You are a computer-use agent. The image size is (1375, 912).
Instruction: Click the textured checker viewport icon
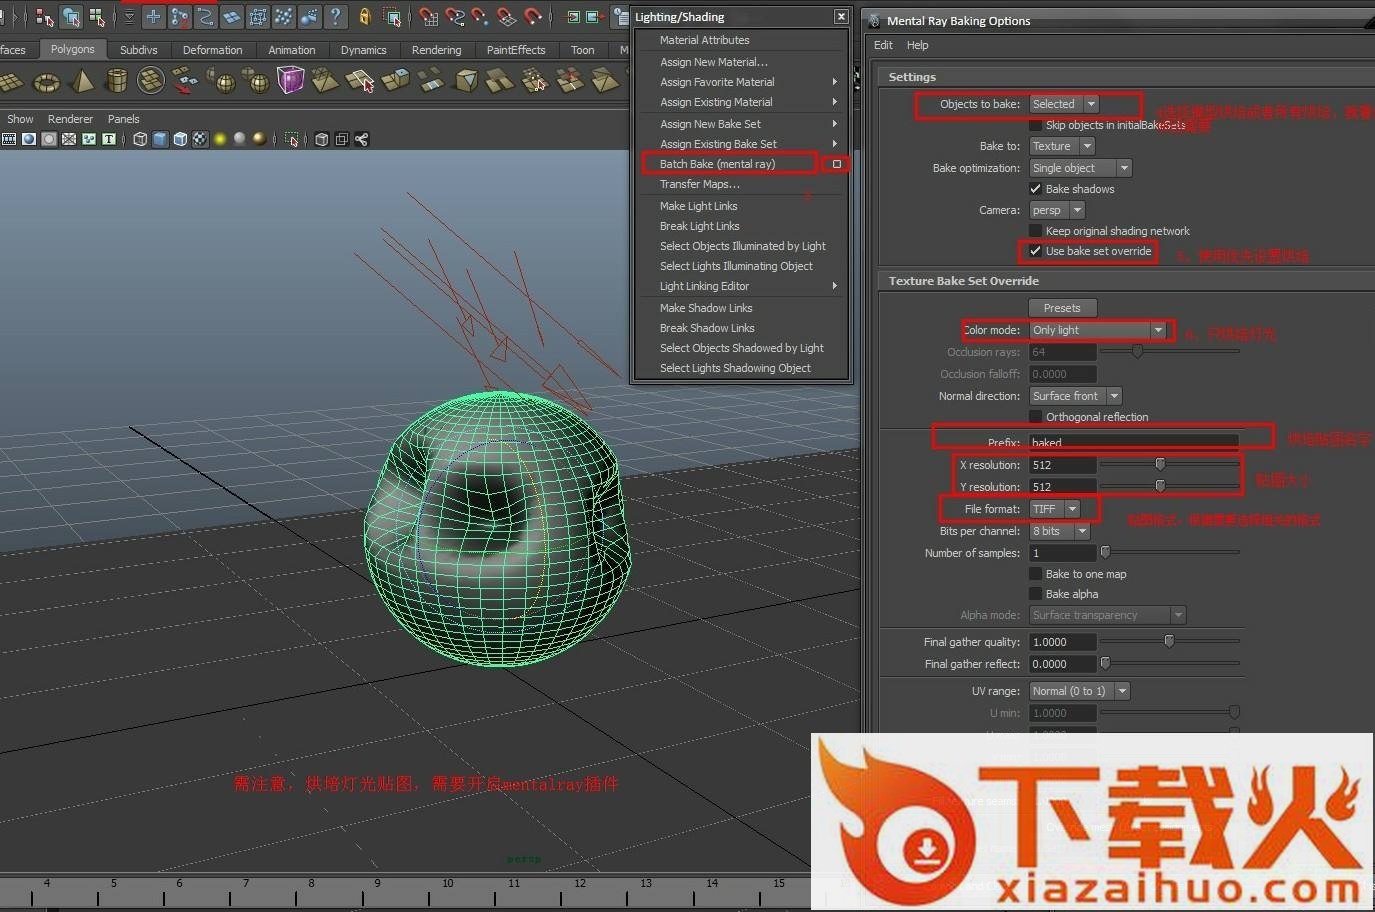click(200, 139)
